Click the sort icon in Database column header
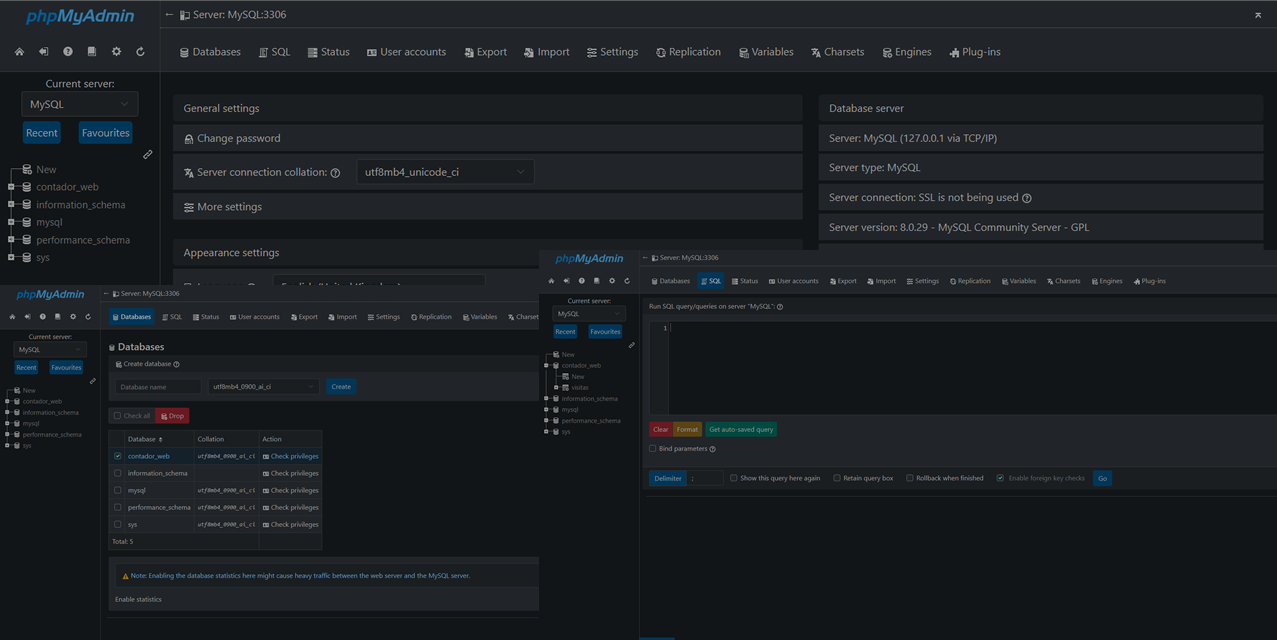The image size is (1277, 640). (160, 439)
